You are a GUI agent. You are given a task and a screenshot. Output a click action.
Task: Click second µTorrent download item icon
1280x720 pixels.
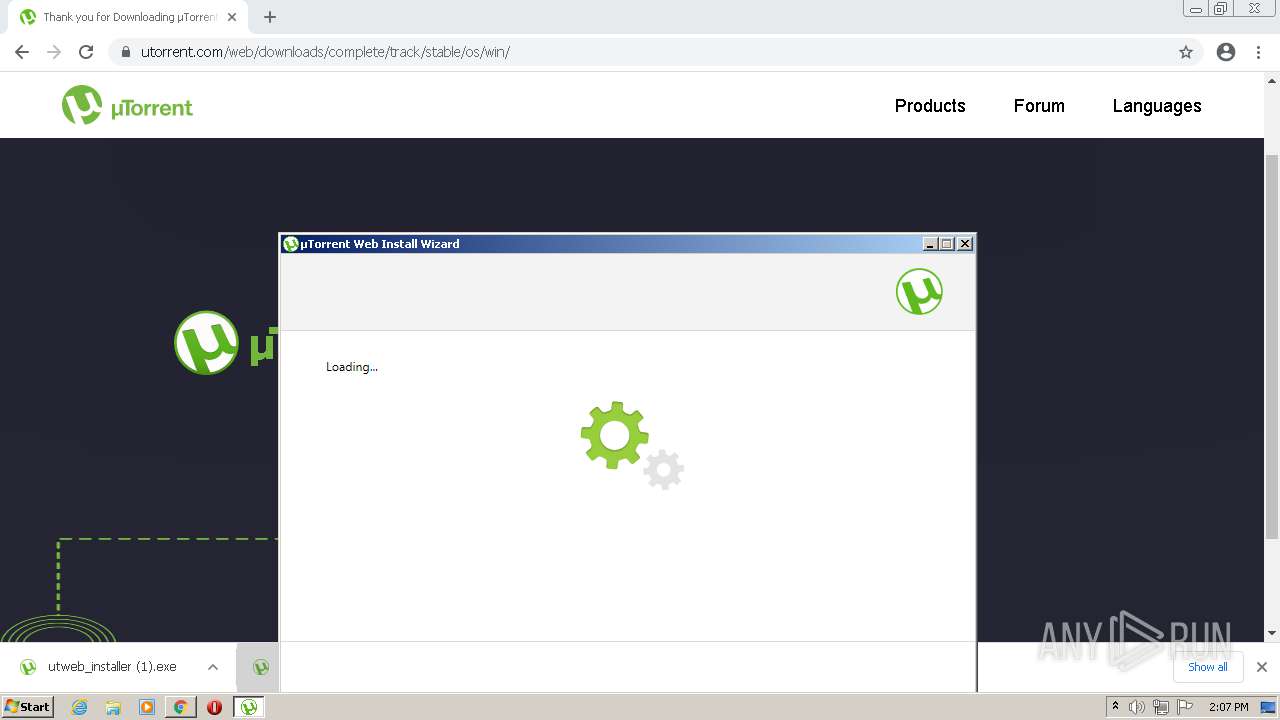(x=261, y=667)
